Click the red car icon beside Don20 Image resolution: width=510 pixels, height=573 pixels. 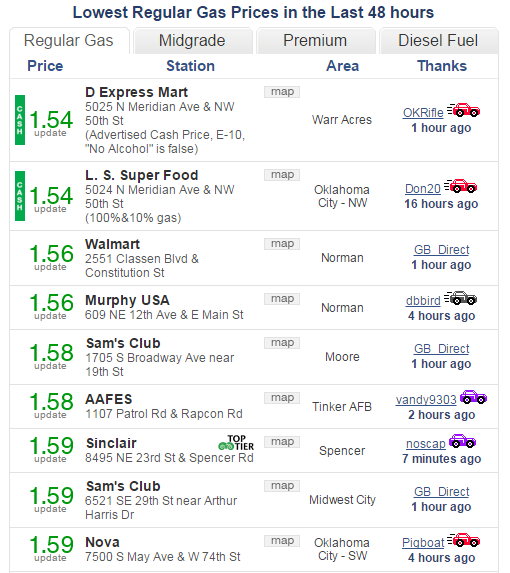[461, 186]
